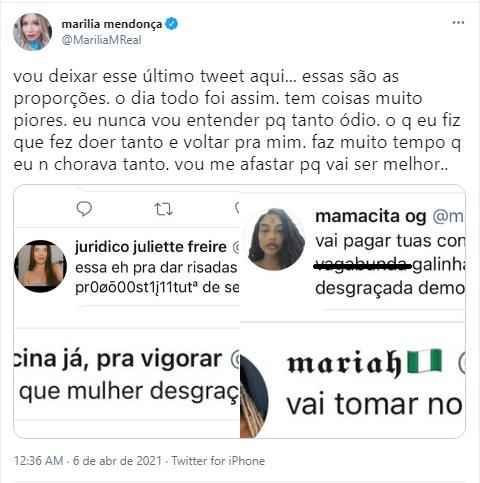Click the mariah gothic-font username
The image size is (480, 483).
pos(345,364)
